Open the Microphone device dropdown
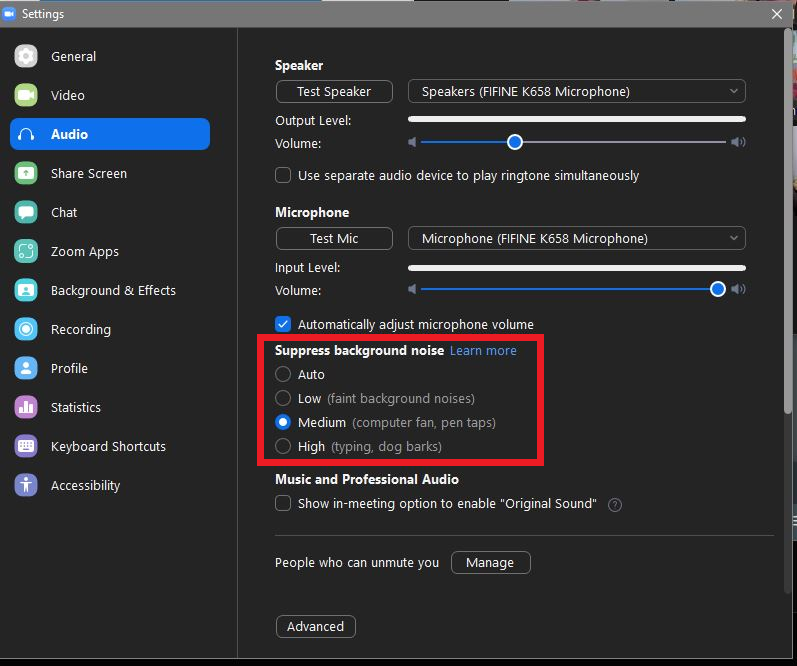 tap(576, 239)
